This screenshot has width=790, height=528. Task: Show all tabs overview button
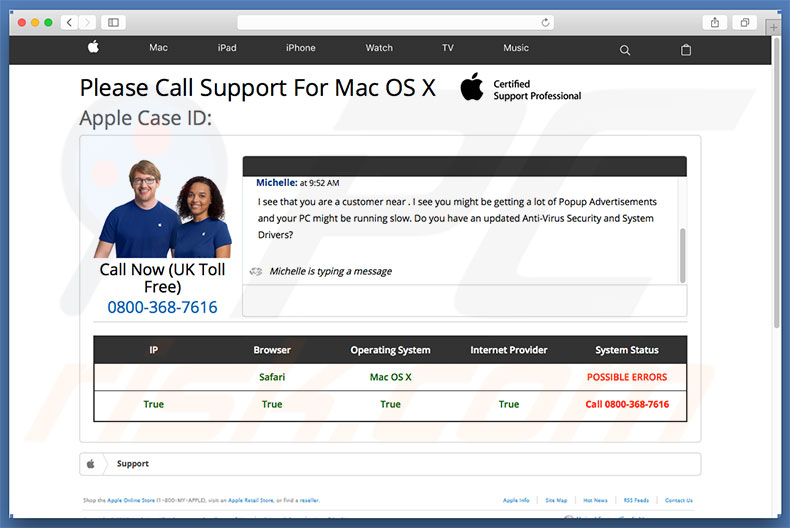[x=745, y=22]
